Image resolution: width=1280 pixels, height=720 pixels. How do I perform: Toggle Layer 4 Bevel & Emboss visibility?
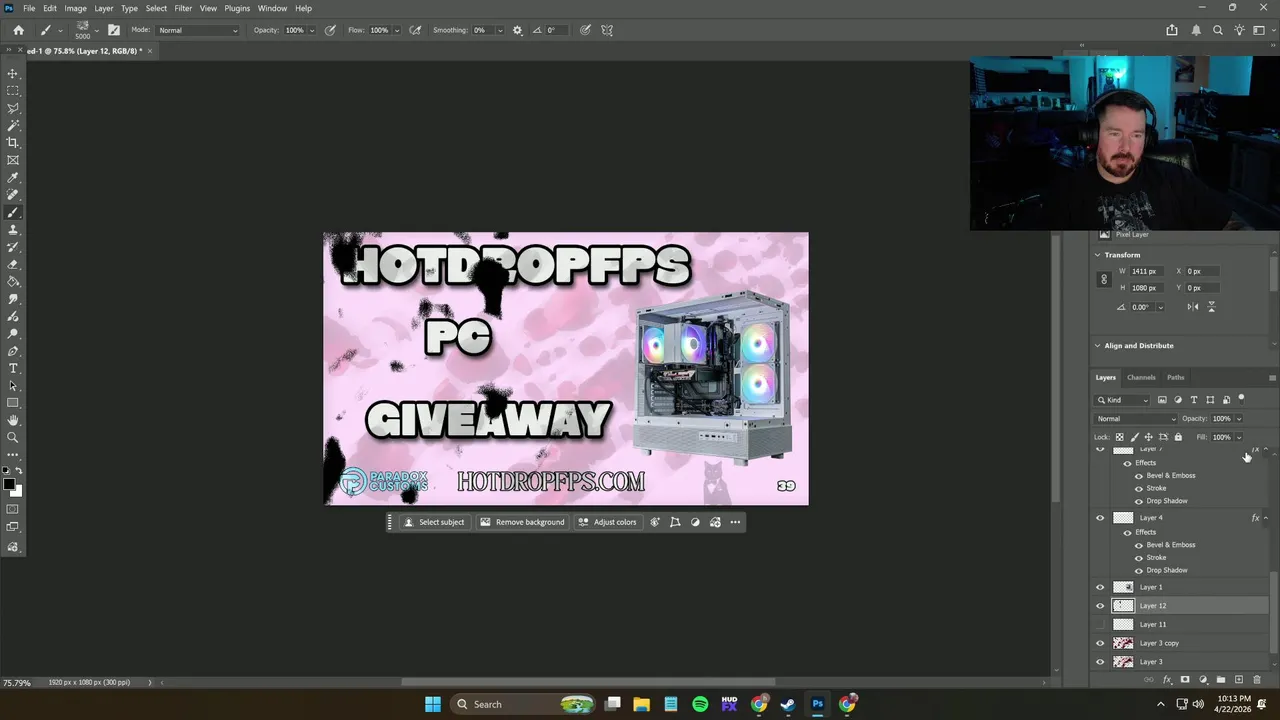click(1138, 545)
